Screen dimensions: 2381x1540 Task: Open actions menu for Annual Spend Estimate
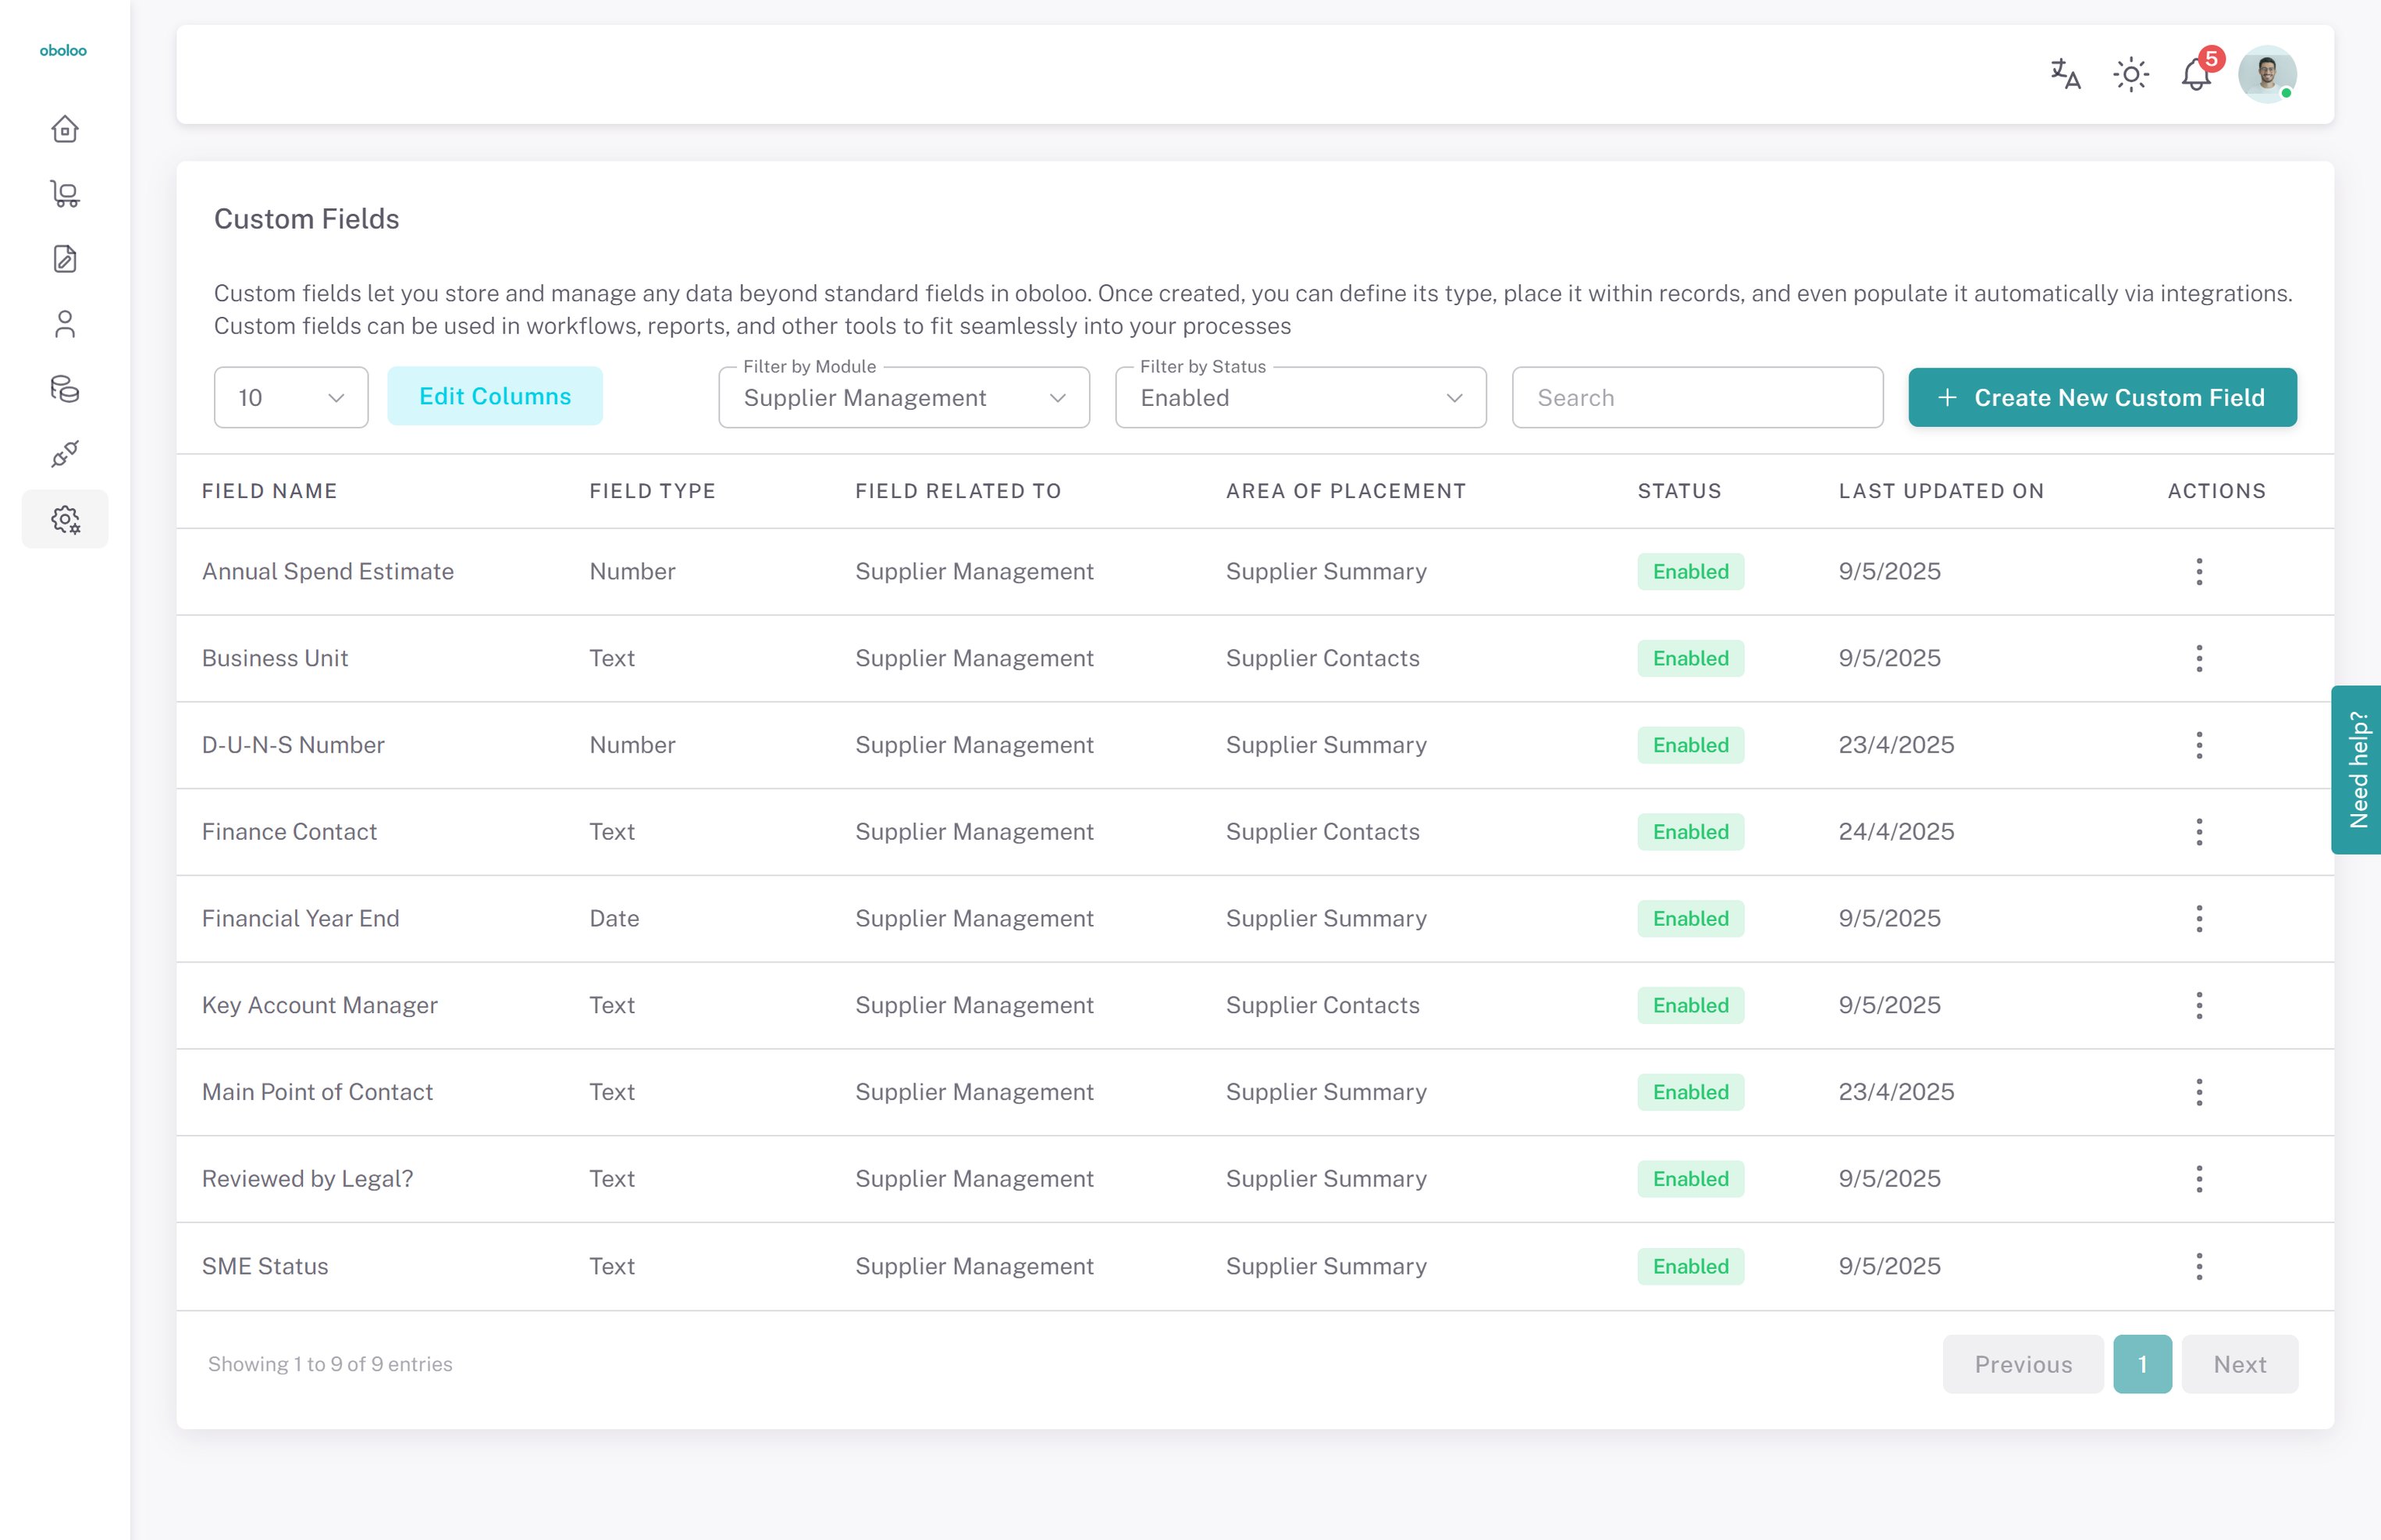(x=2199, y=571)
